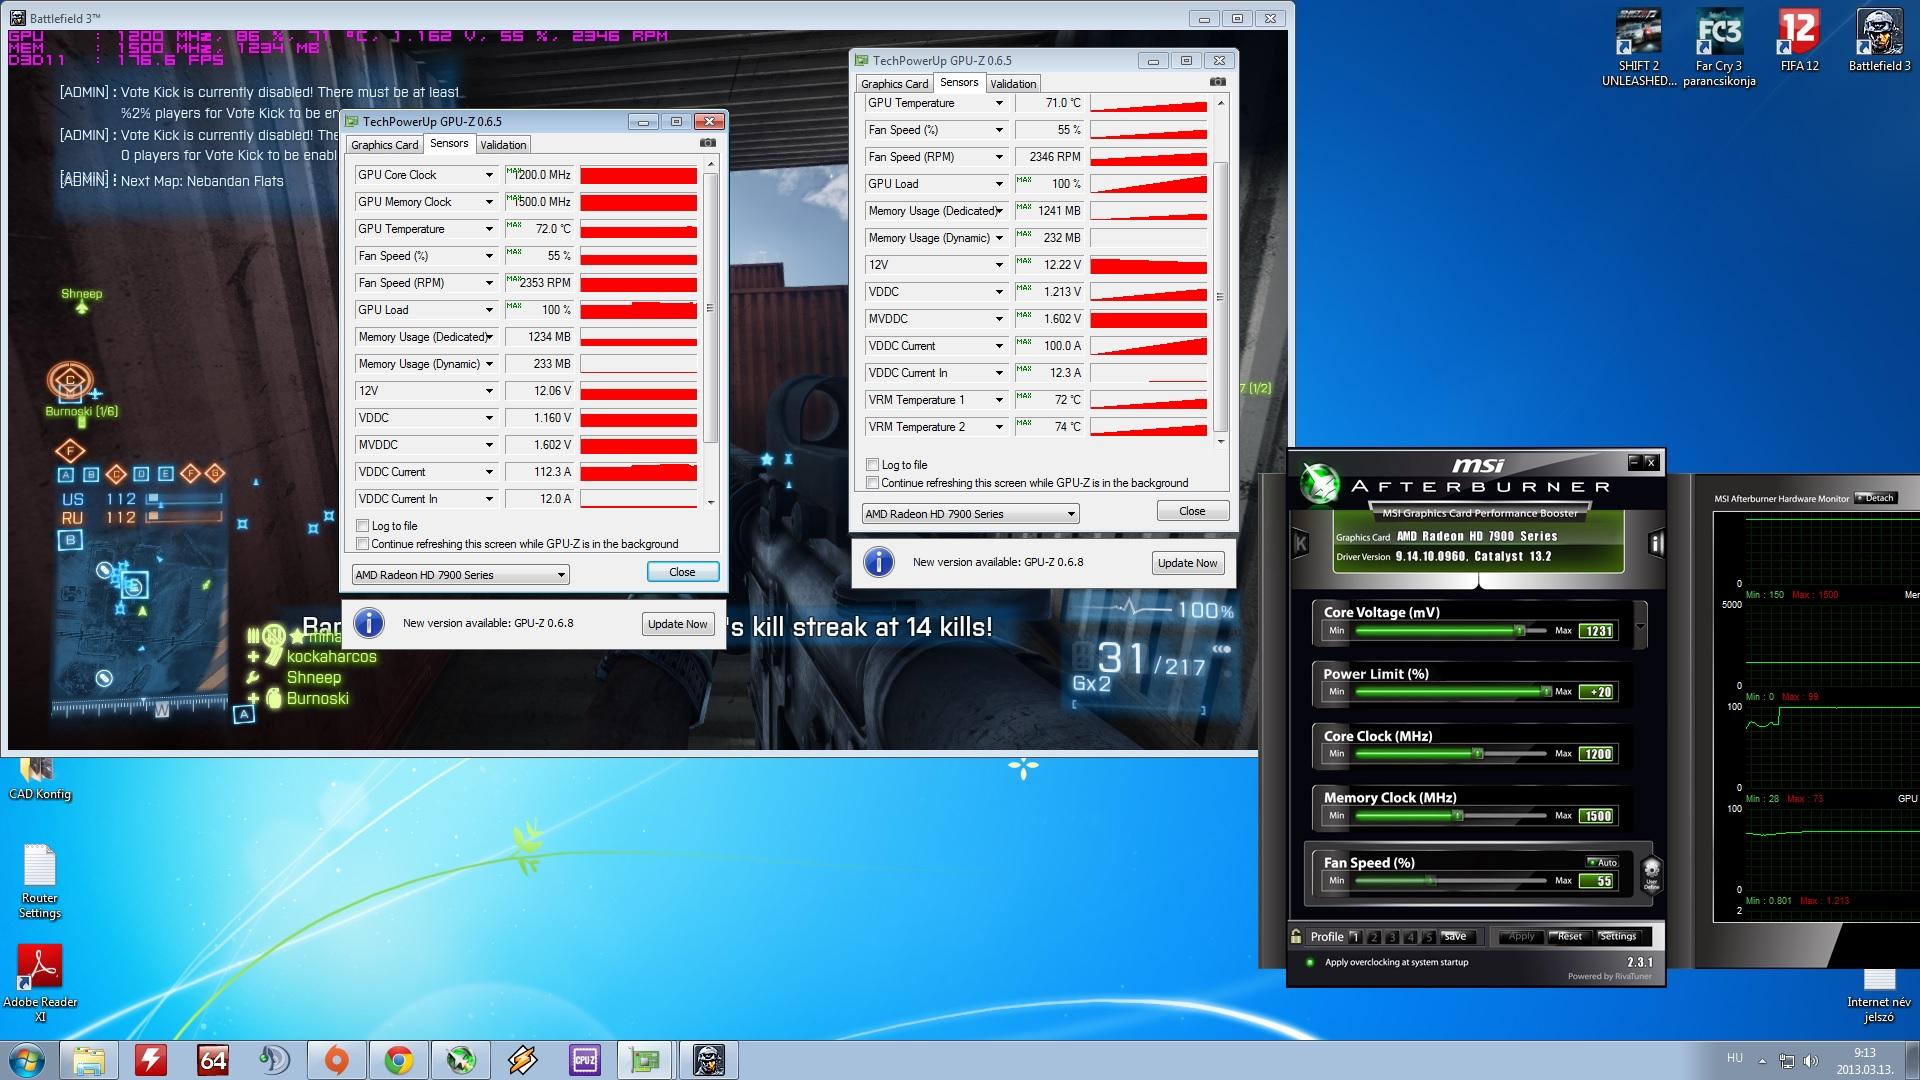Click Afterburner profile save button
The image size is (1920, 1080).
coord(1455,937)
